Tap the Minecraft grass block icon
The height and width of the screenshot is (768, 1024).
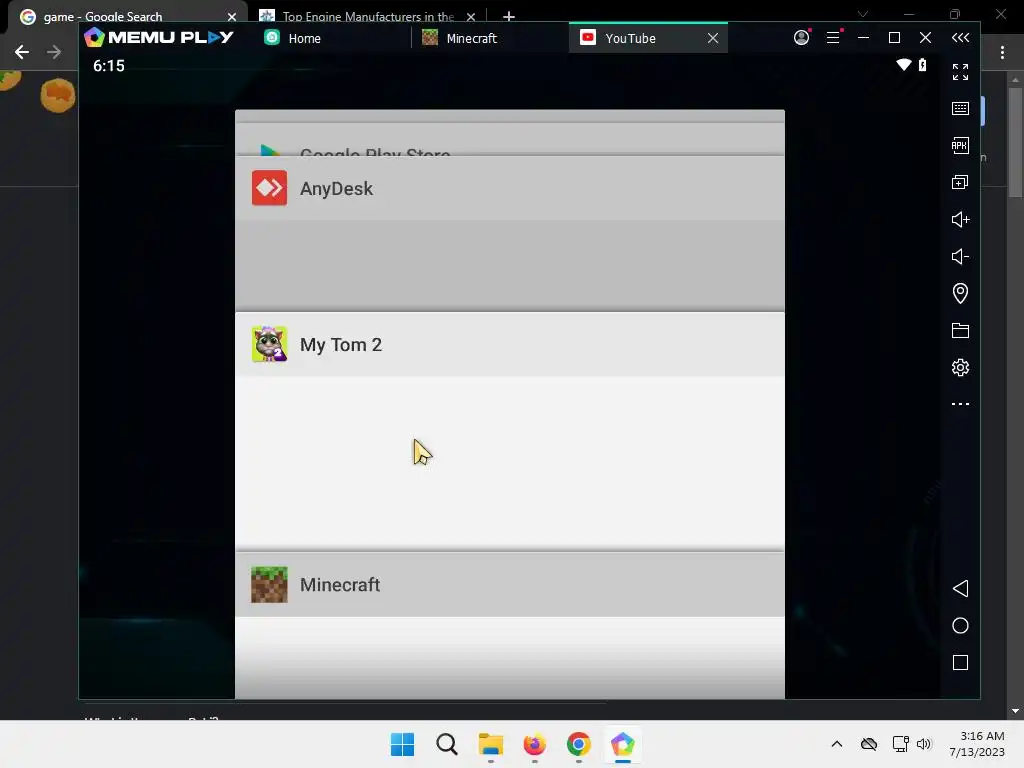pyautogui.click(x=269, y=584)
